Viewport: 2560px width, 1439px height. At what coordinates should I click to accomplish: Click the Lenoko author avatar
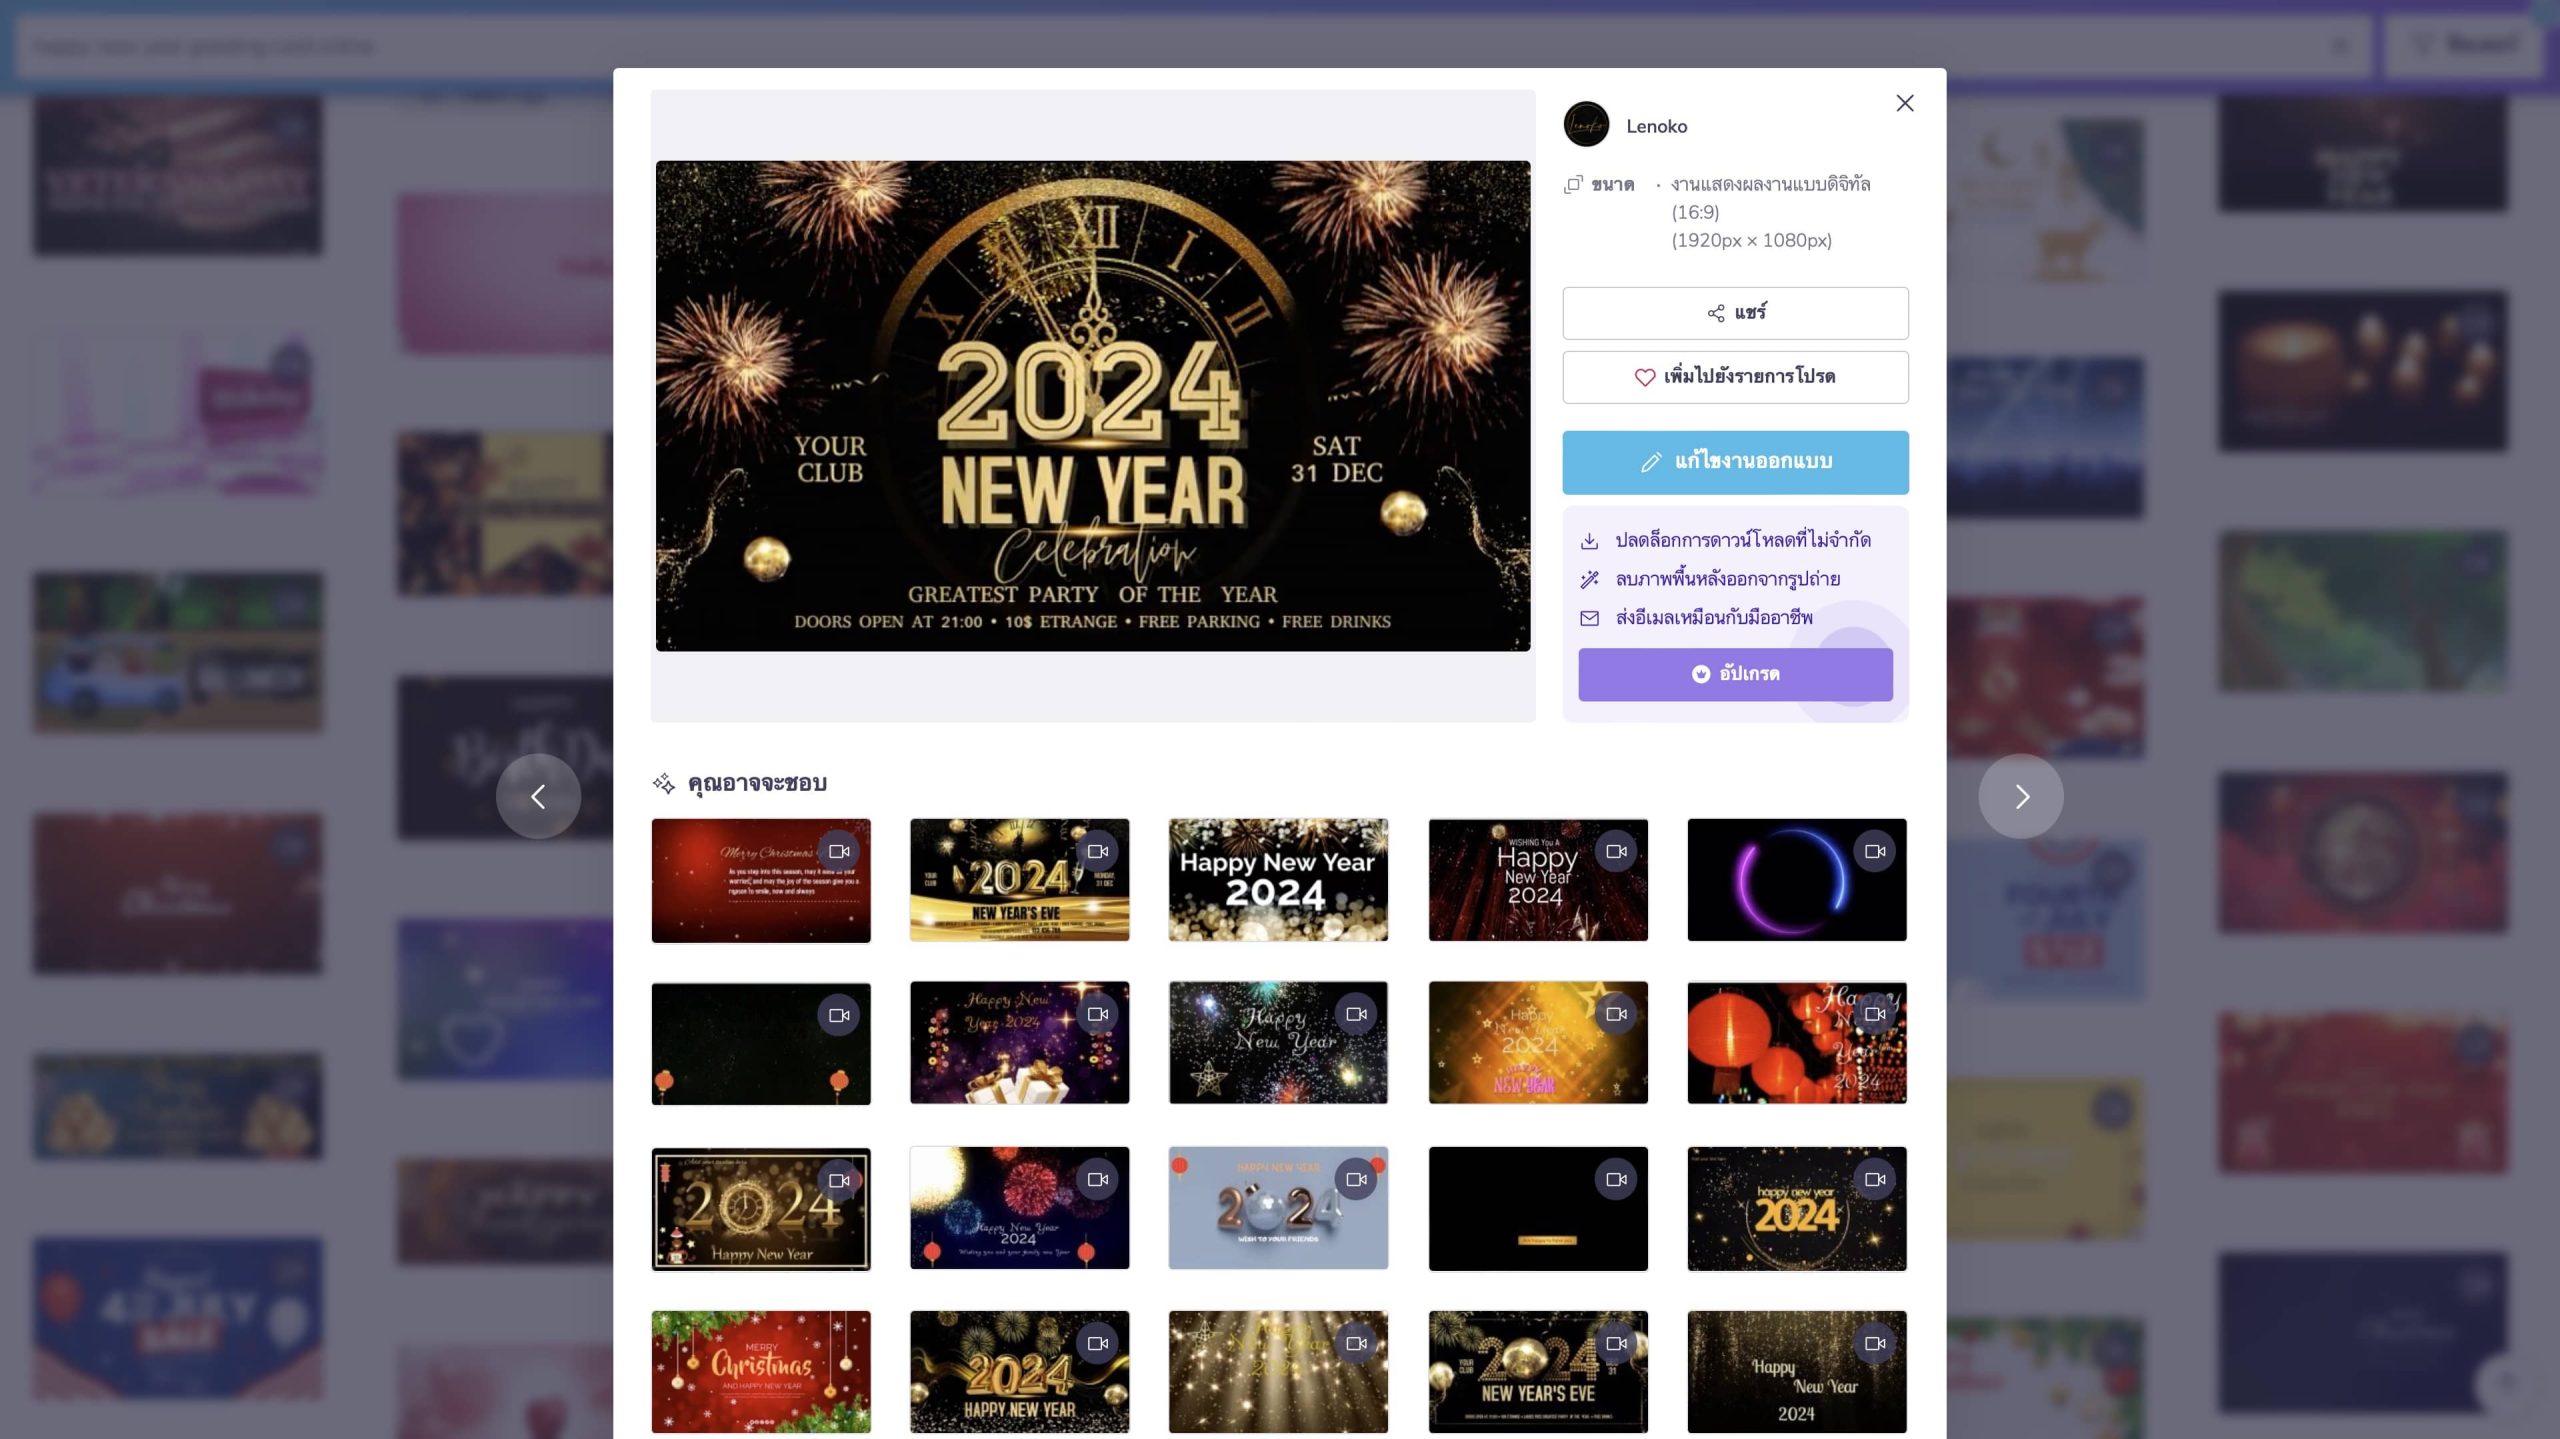(1586, 125)
